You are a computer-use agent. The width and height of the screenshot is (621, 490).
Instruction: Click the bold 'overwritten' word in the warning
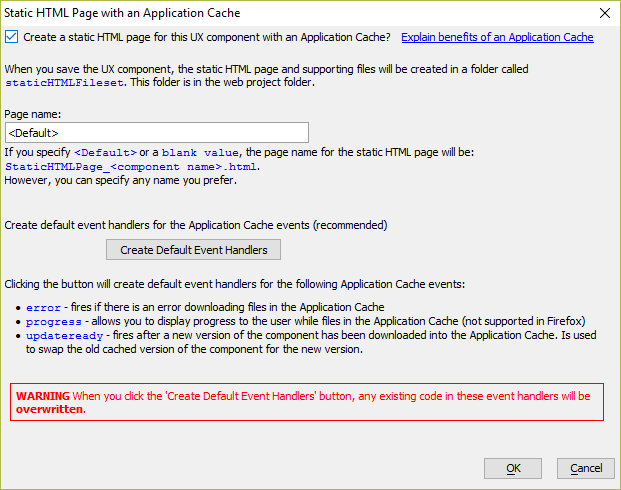[51, 409]
